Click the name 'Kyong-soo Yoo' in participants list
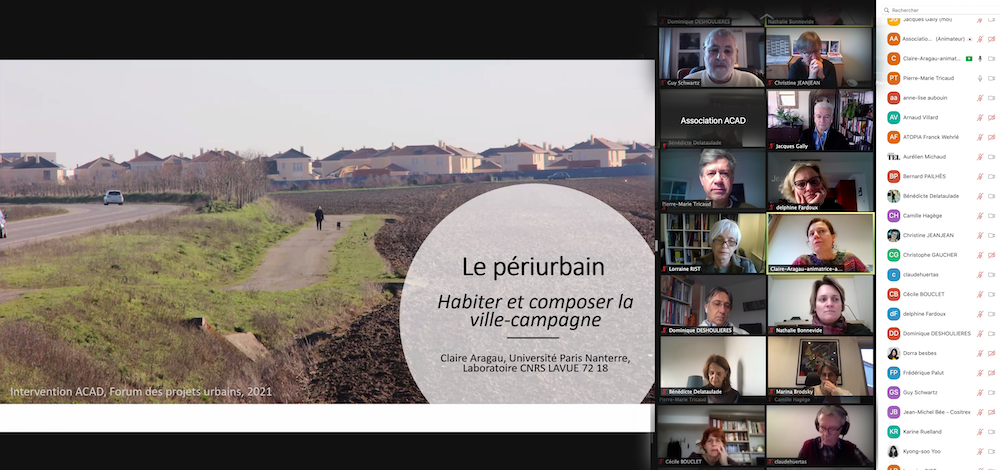Screen dimensions: 1000x470 click(x=921, y=451)
